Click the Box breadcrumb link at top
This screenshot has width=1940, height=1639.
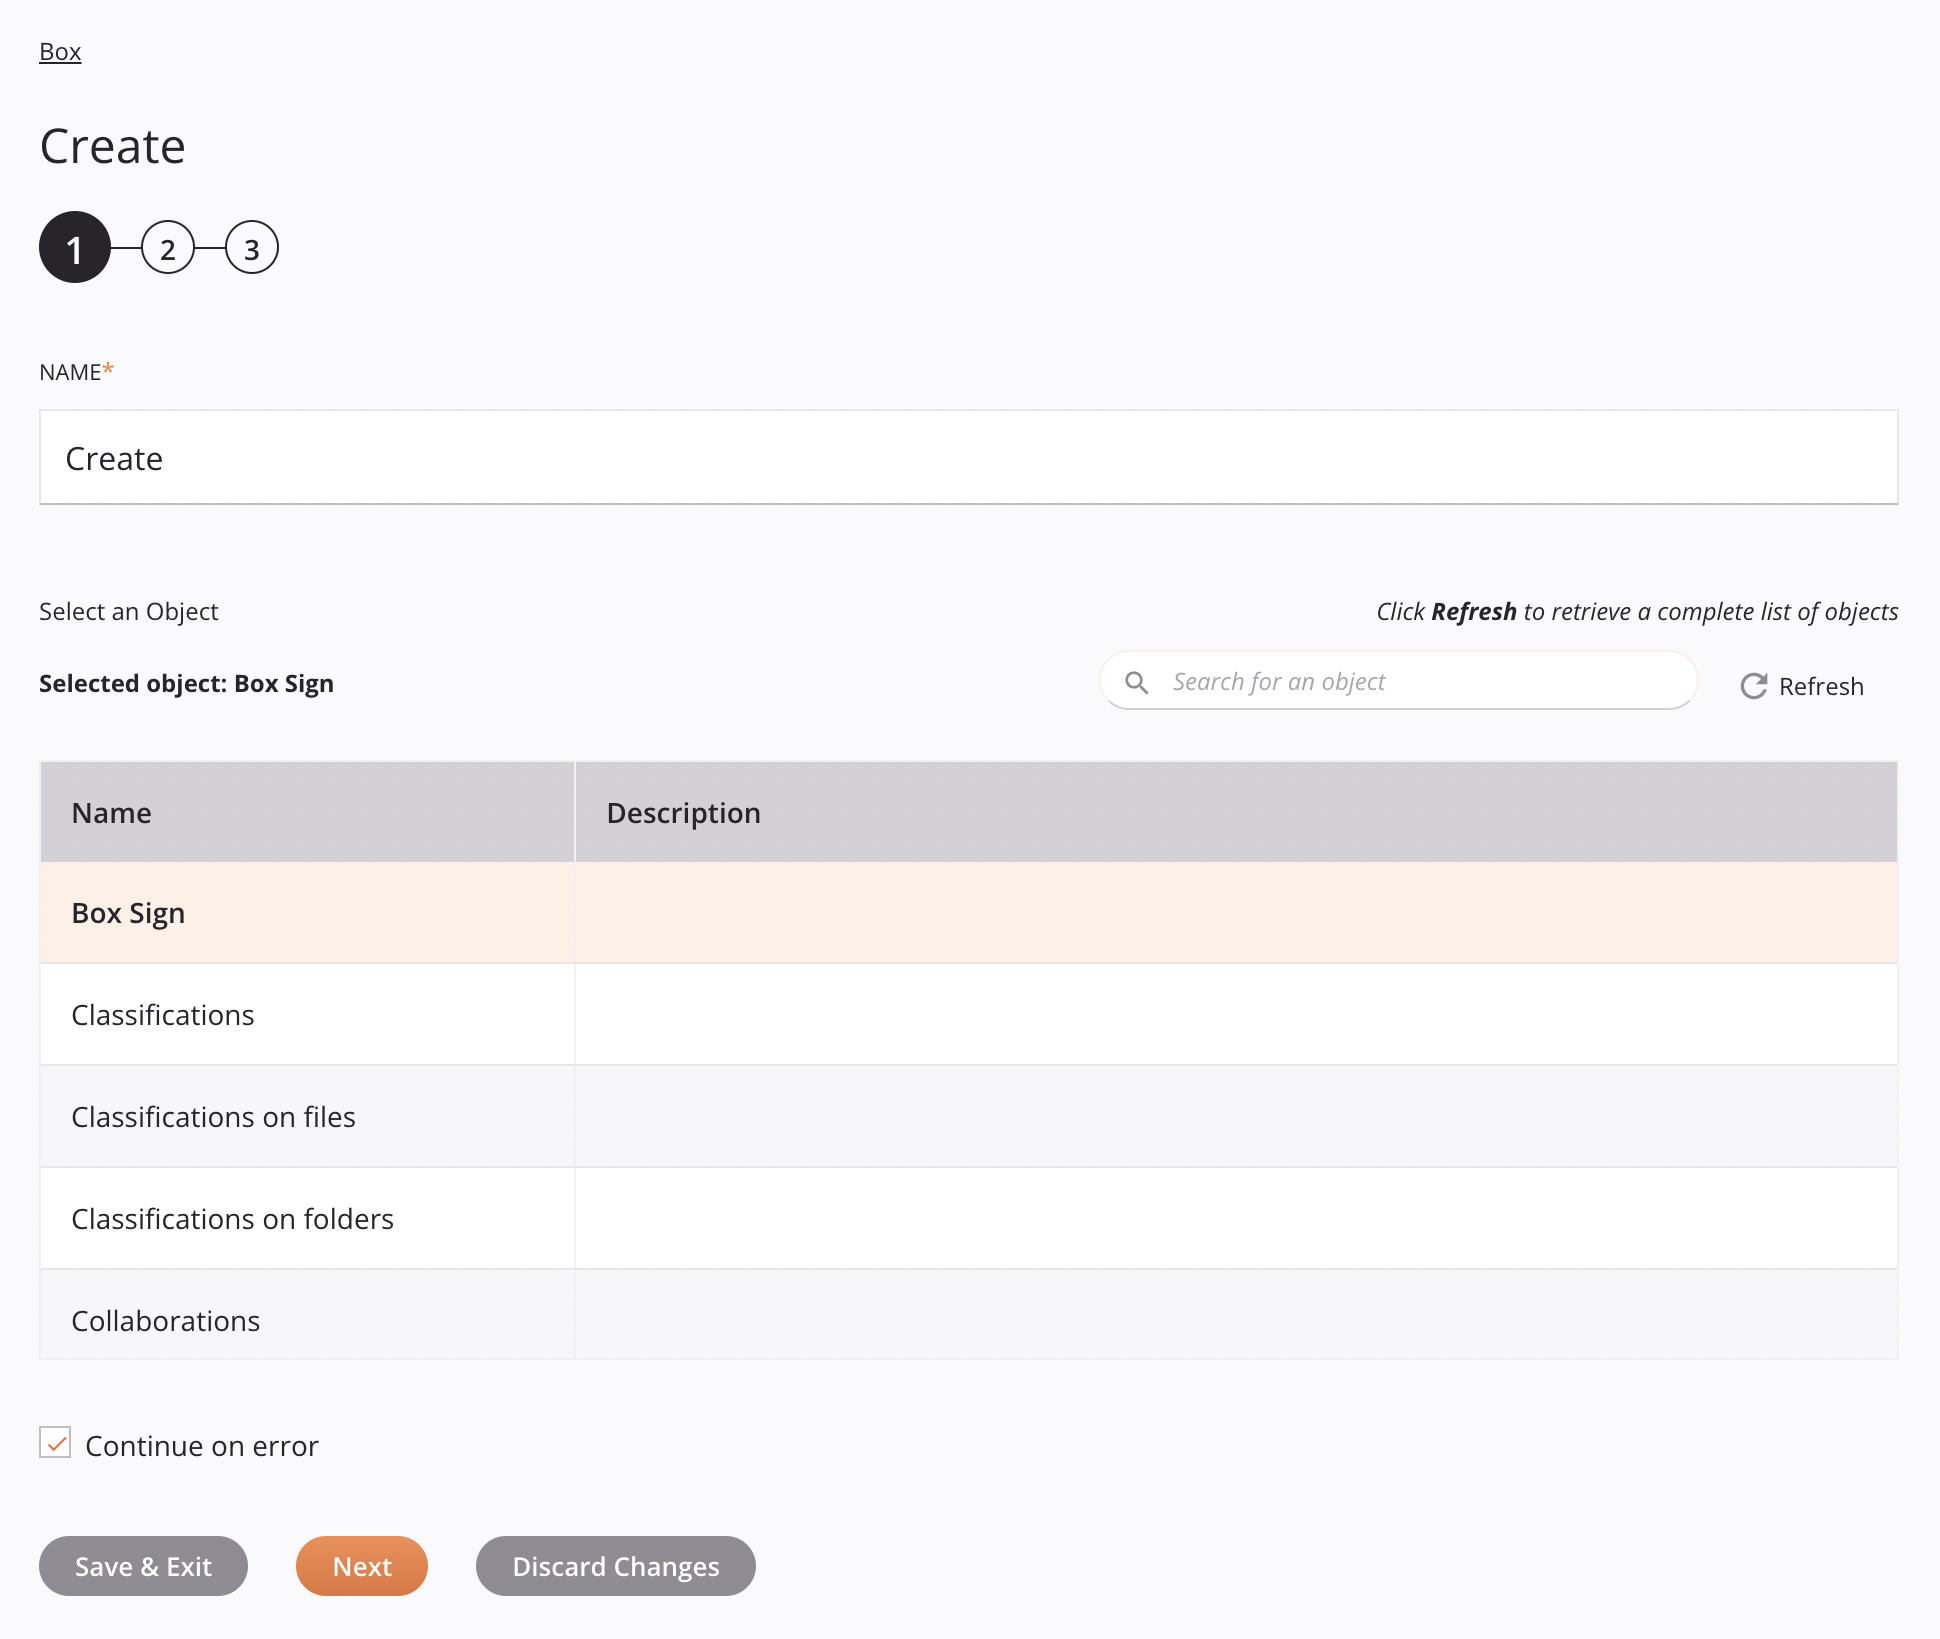tap(60, 50)
